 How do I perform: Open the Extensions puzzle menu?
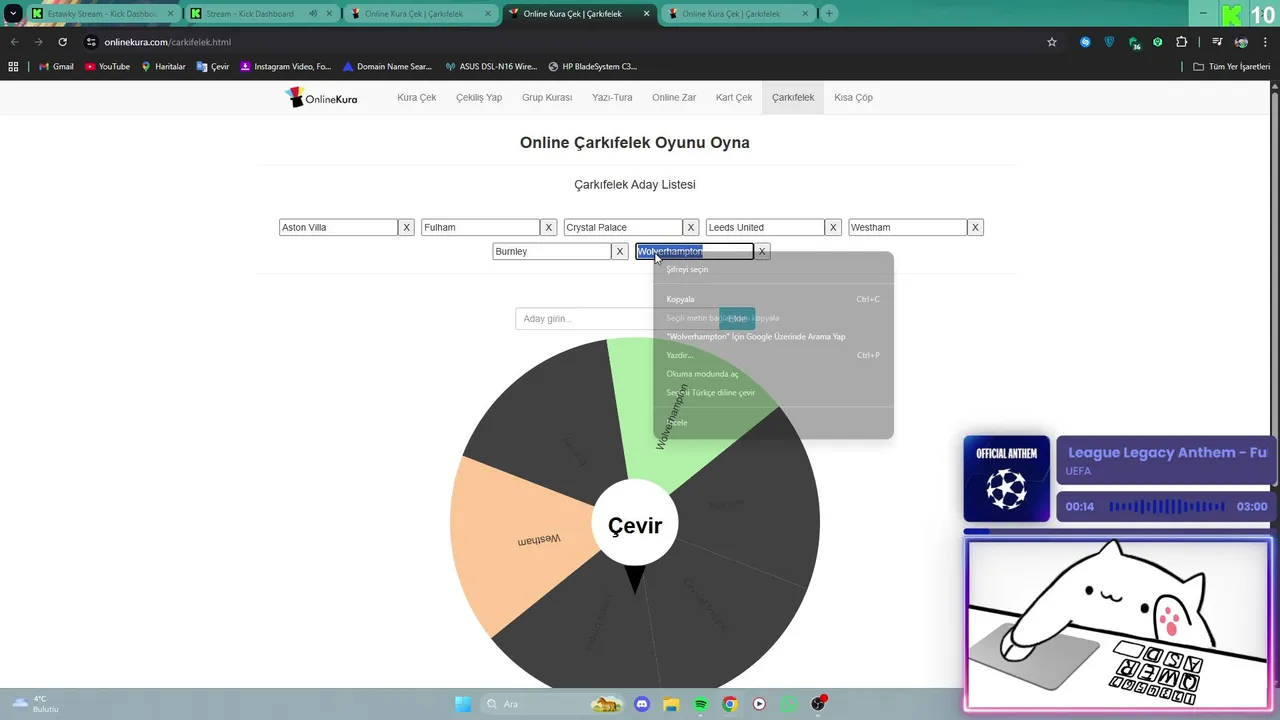(x=1182, y=42)
